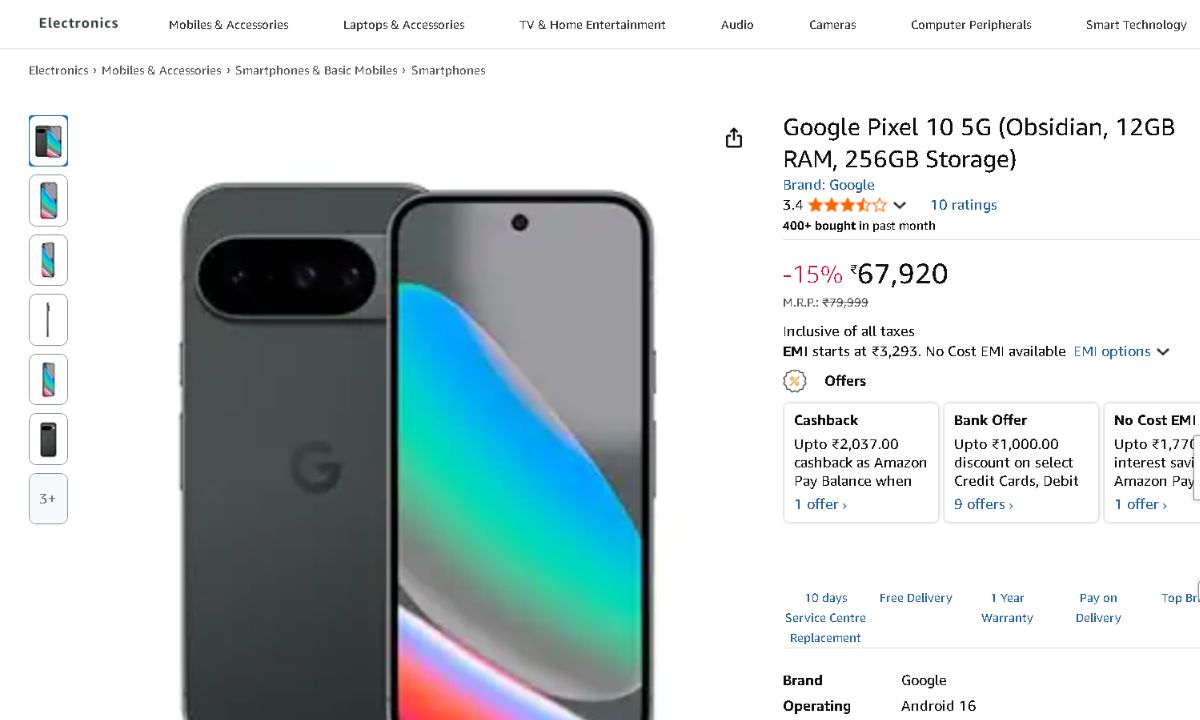Click the Smartphones & Basic Mobiles breadcrumb
The height and width of the screenshot is (720, 1200).
click(316, 71)
